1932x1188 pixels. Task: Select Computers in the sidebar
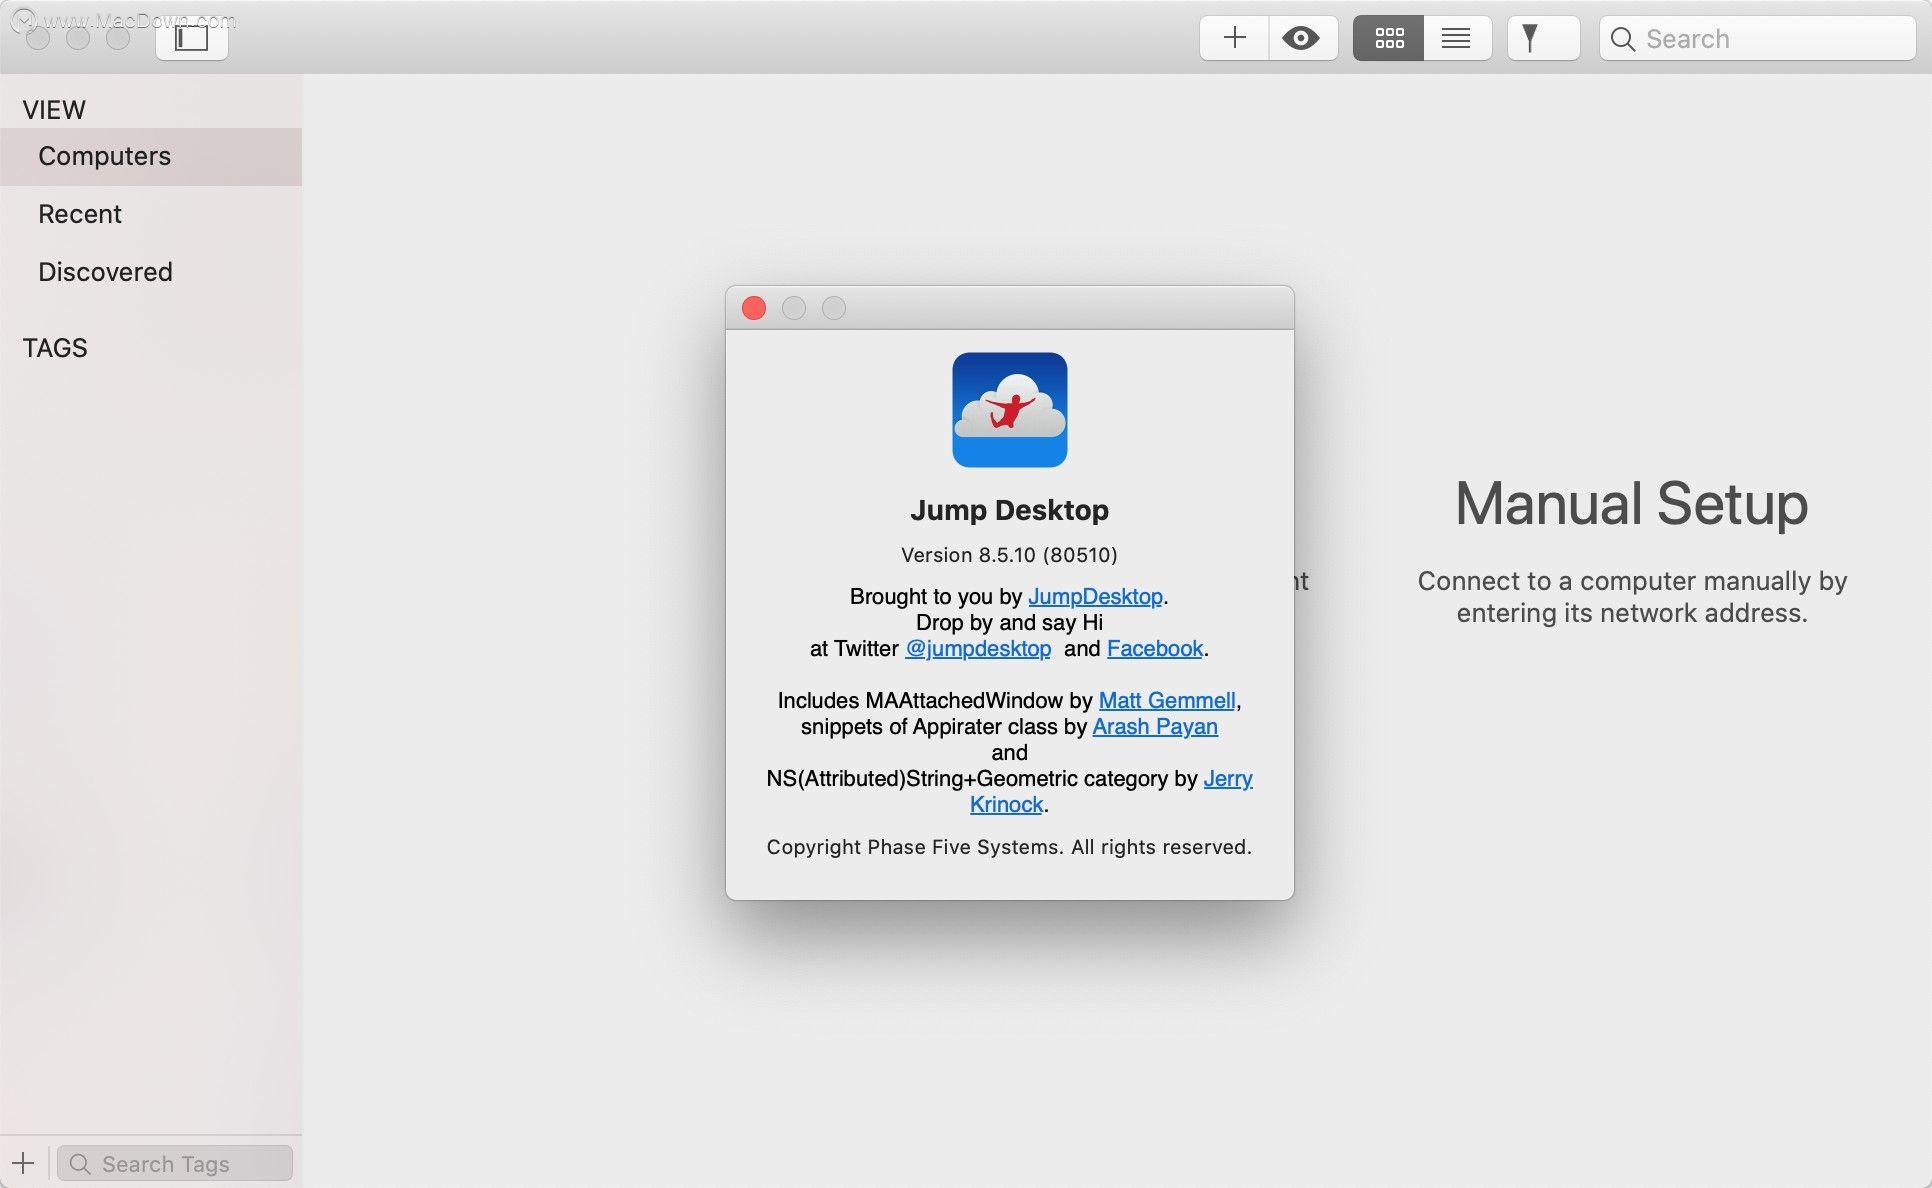click(104, 156)
